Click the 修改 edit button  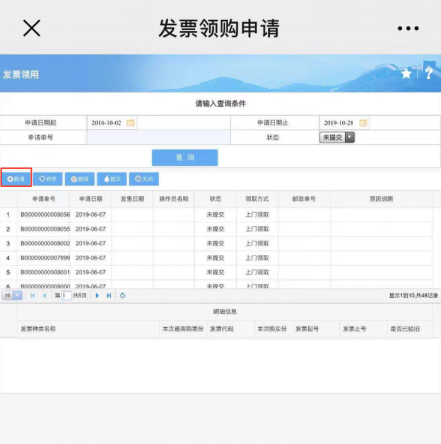[x=48, y=179]
